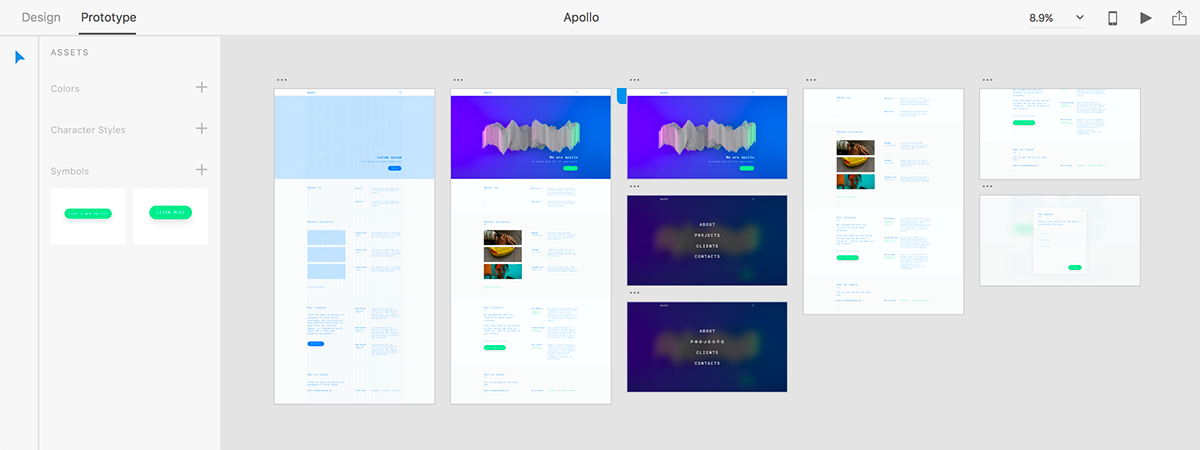Switch to the Design tab

click(41, 17)
